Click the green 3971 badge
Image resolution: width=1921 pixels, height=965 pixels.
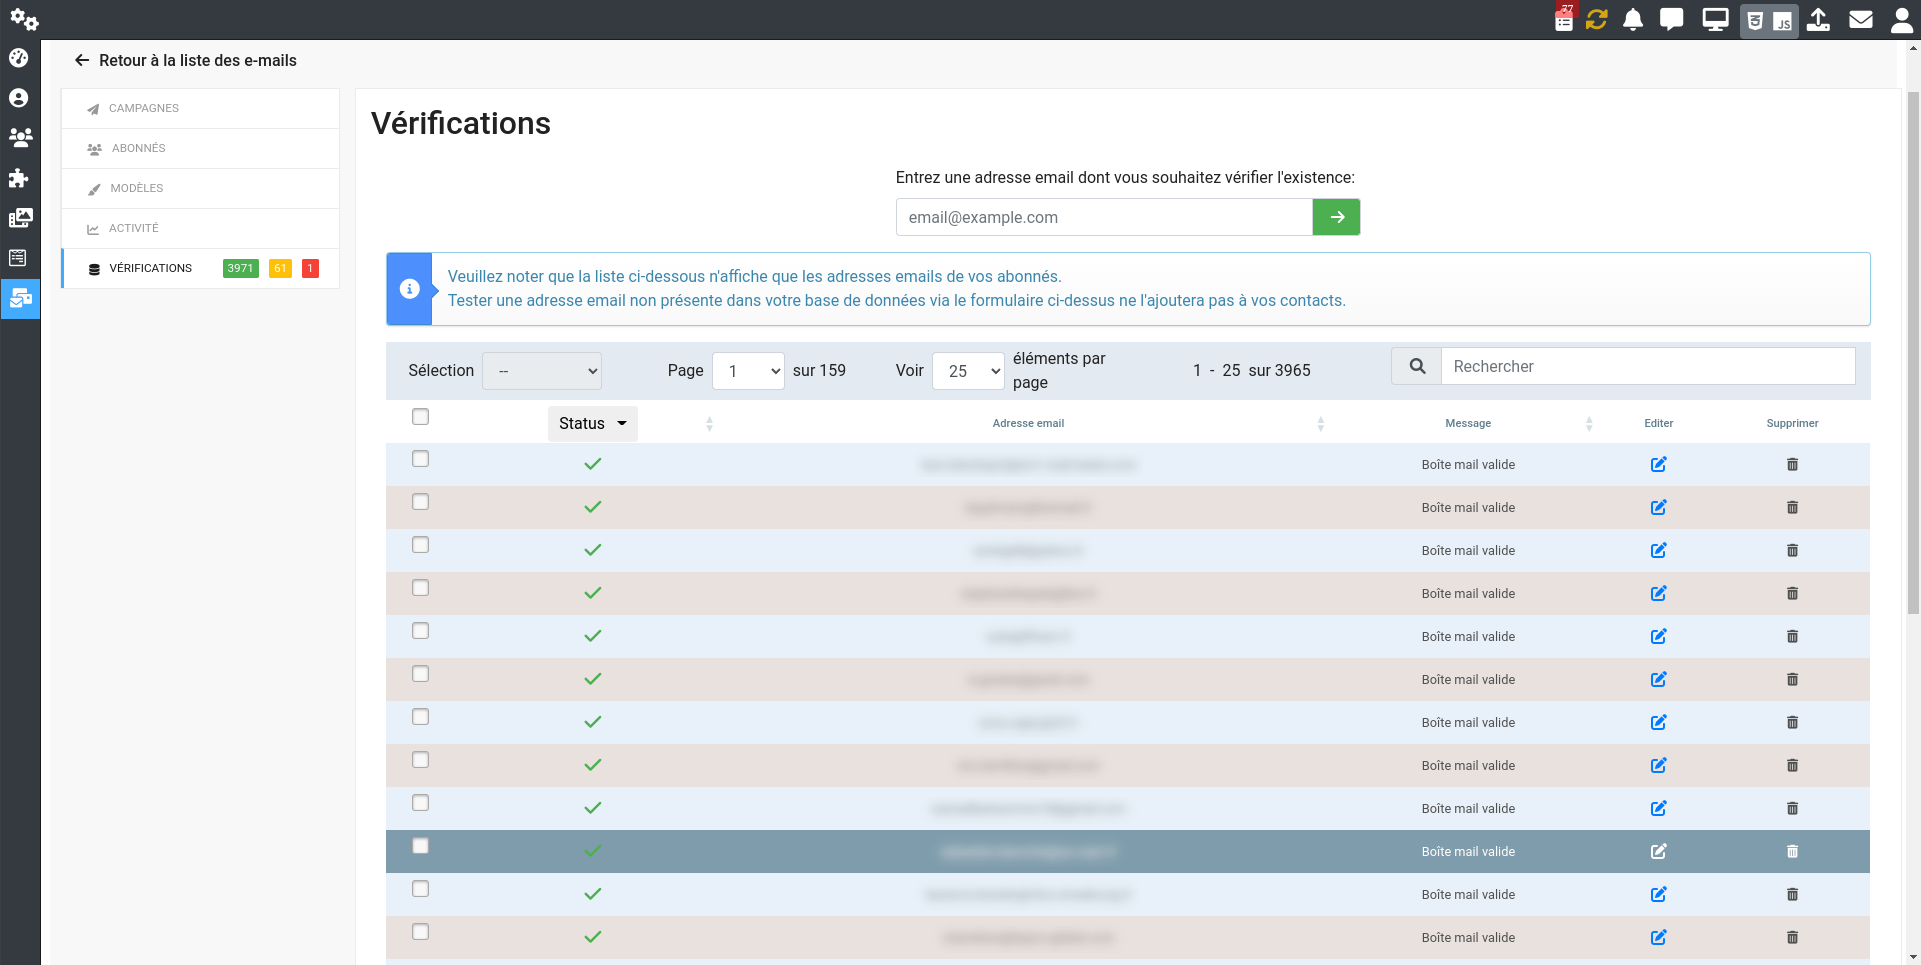click(x=240, y=268)
